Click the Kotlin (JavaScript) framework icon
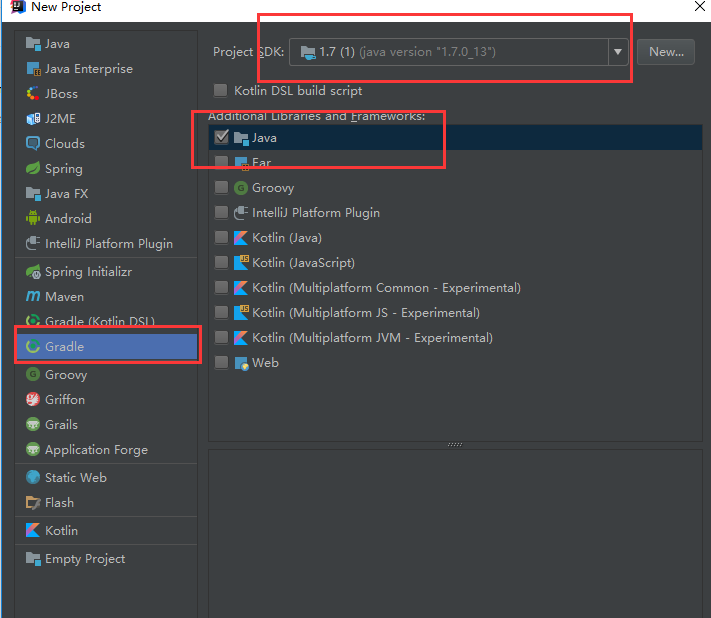Screen dimensions: 711x618 (241, 263)
